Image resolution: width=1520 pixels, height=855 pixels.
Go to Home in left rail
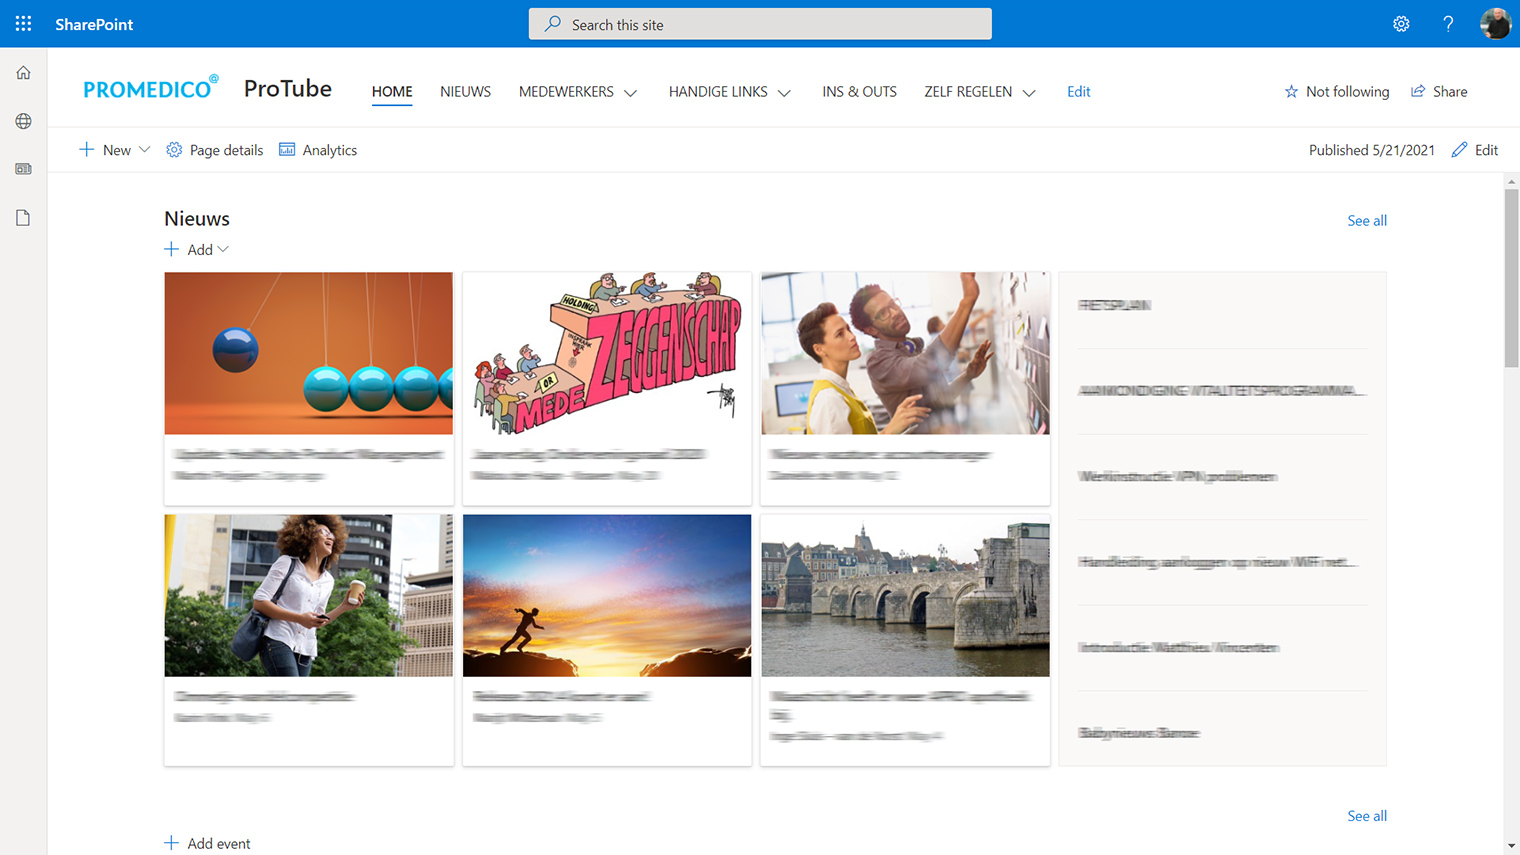coord(23,73)
